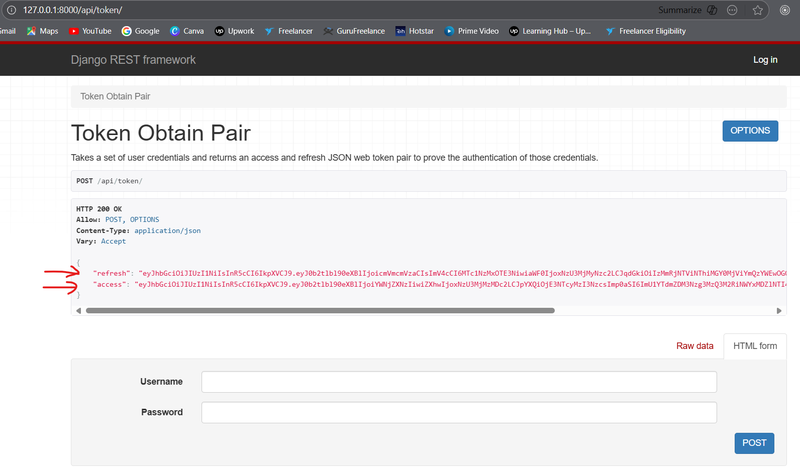Click the application/json content type value
Viewport: 800px width, 473px height.
167,231
